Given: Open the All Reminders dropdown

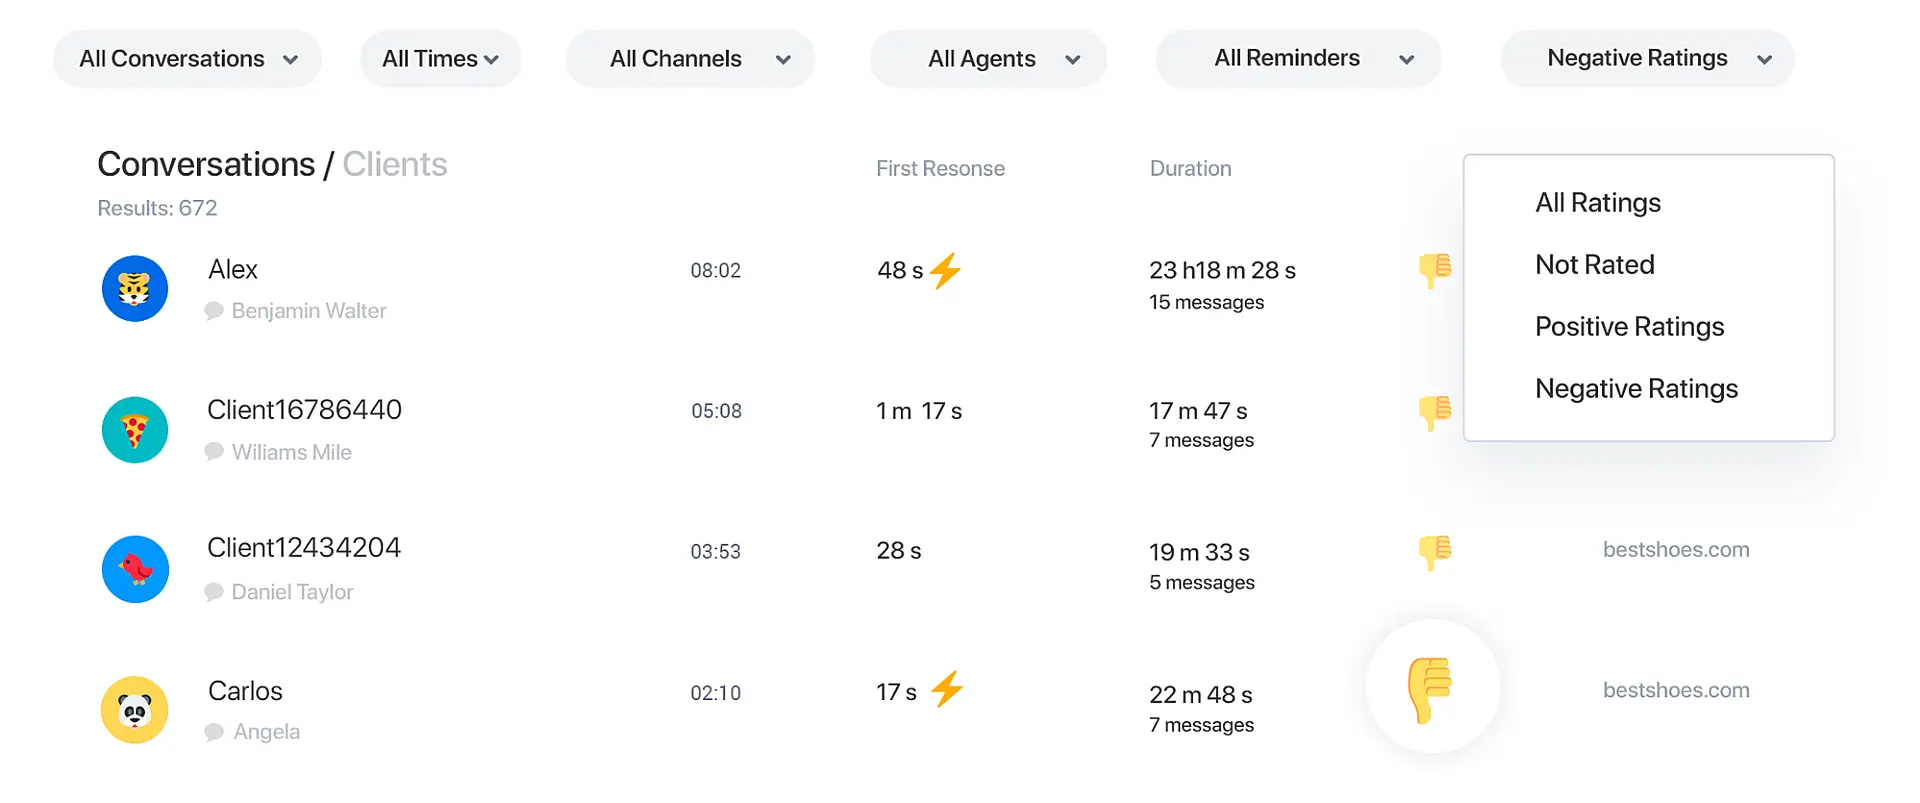Looking at the screenshot, I should click(x=1298, y=59).
